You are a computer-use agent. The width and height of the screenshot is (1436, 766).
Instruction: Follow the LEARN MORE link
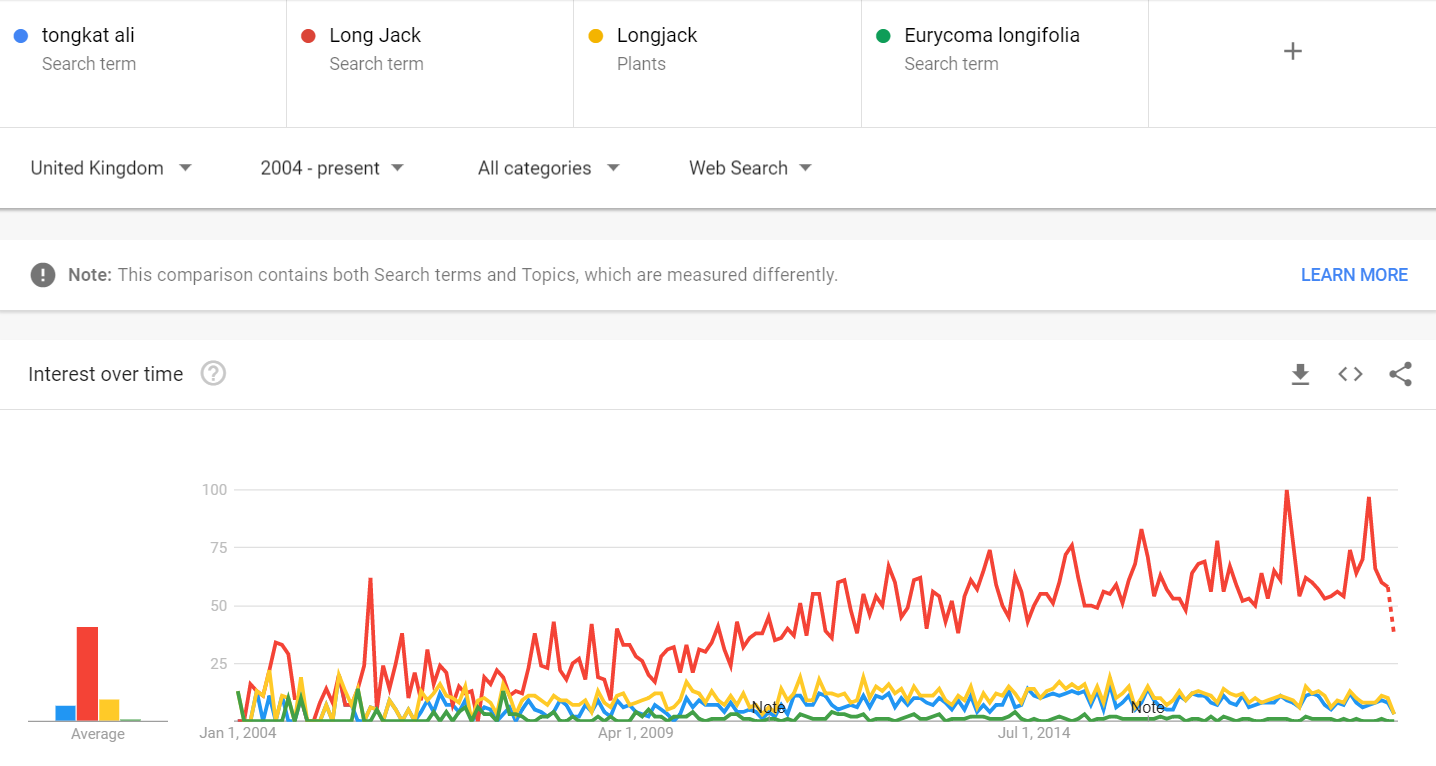point(1354,275)
